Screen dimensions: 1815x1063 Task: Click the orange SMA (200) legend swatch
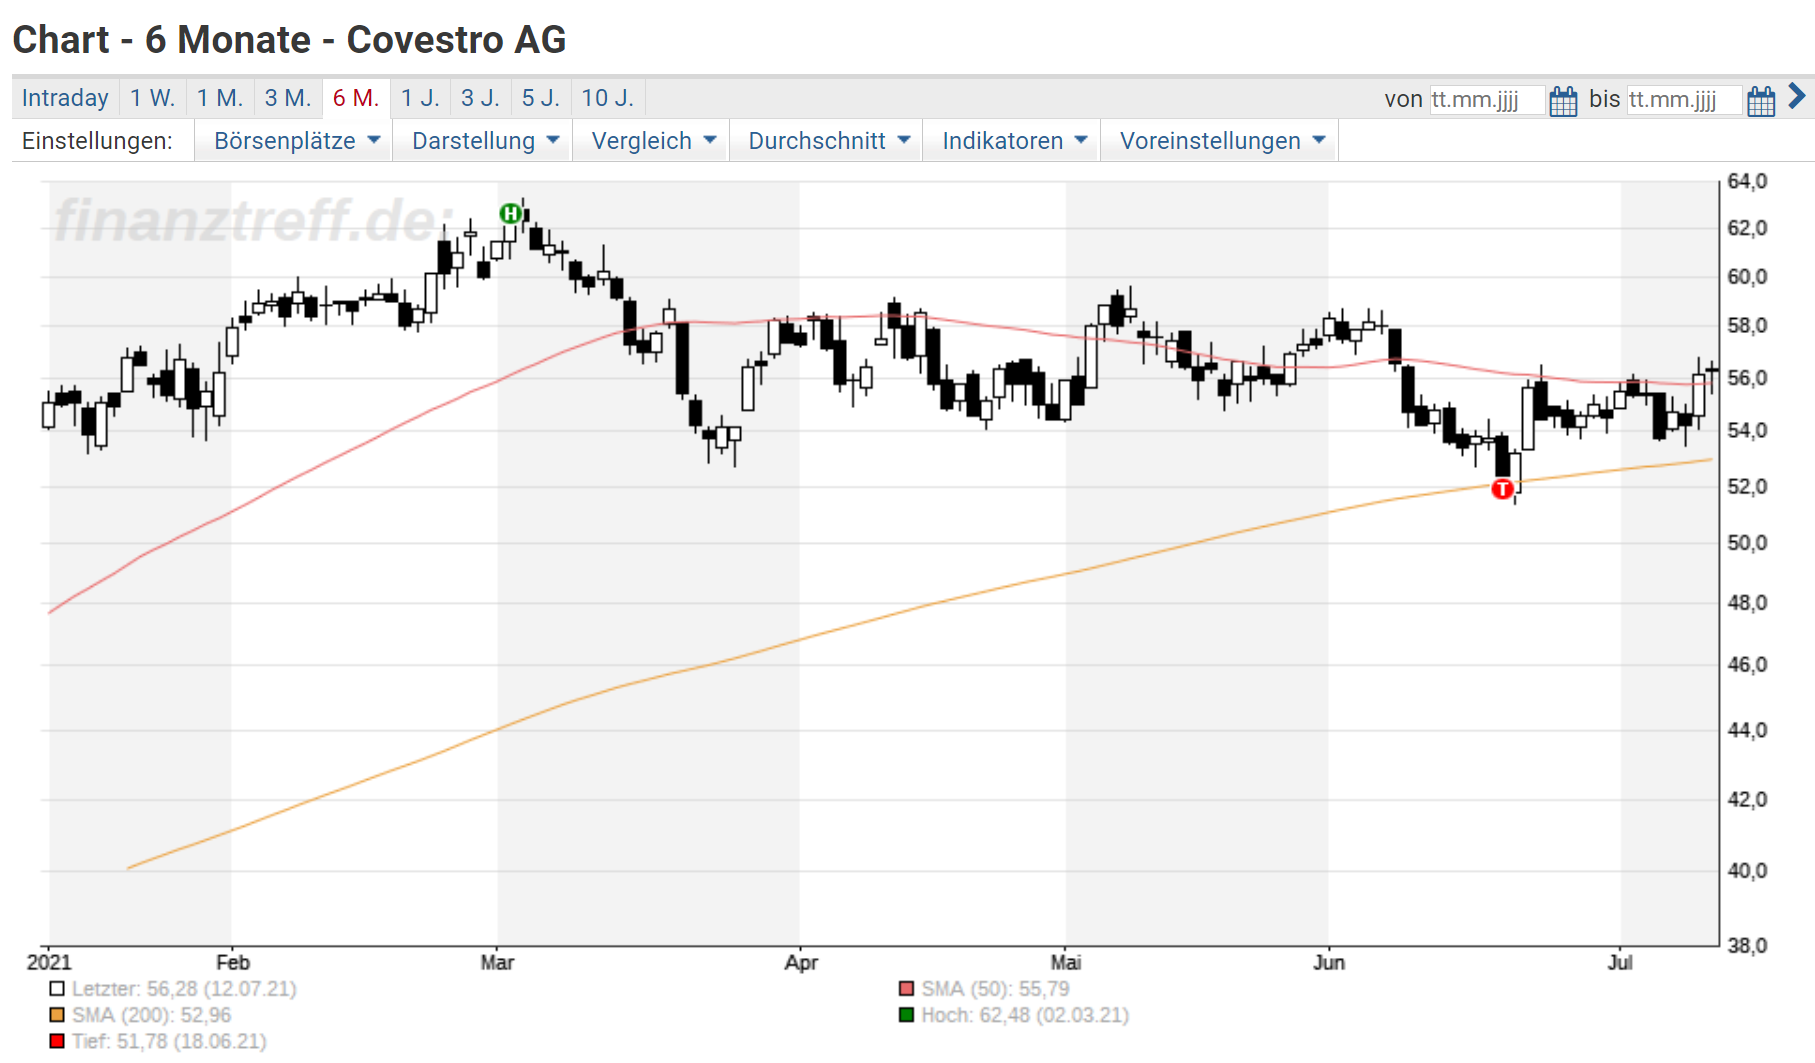pyautogui.click(x=57, y=1015)
